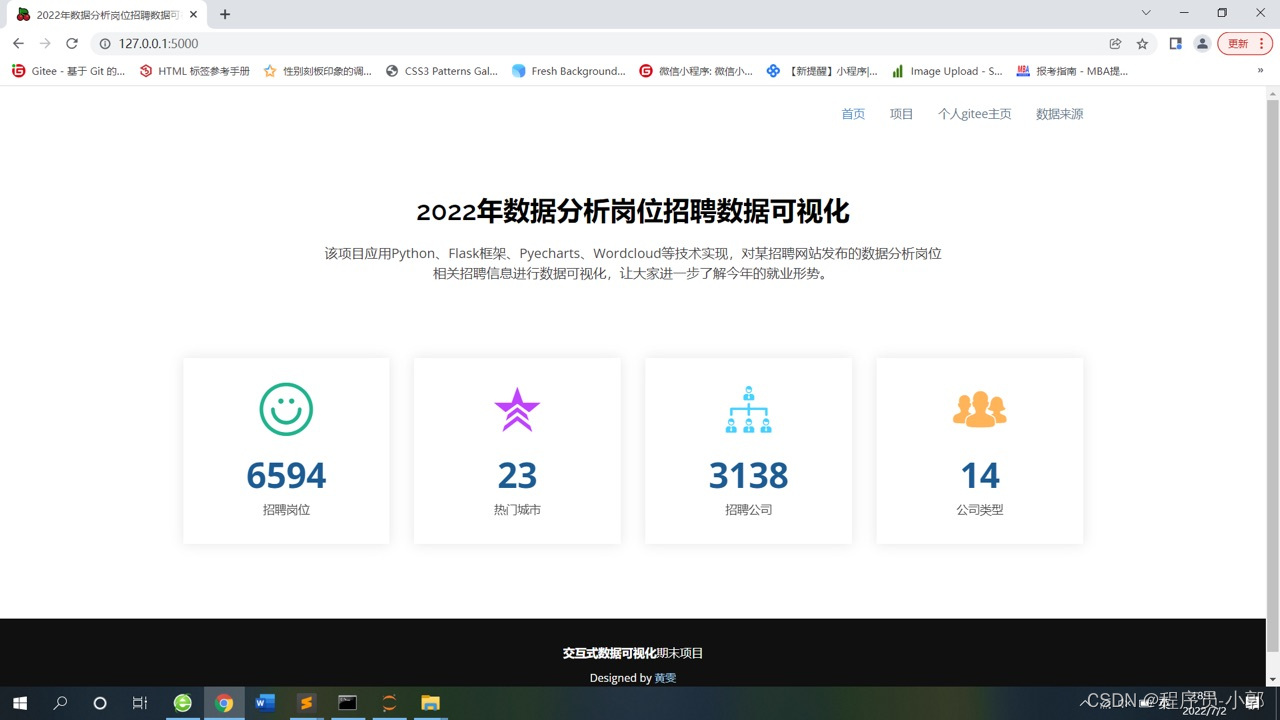Click the 23 热门城市 number
The width and height of the screenshot is (1280, 720).
coord(517,476)
